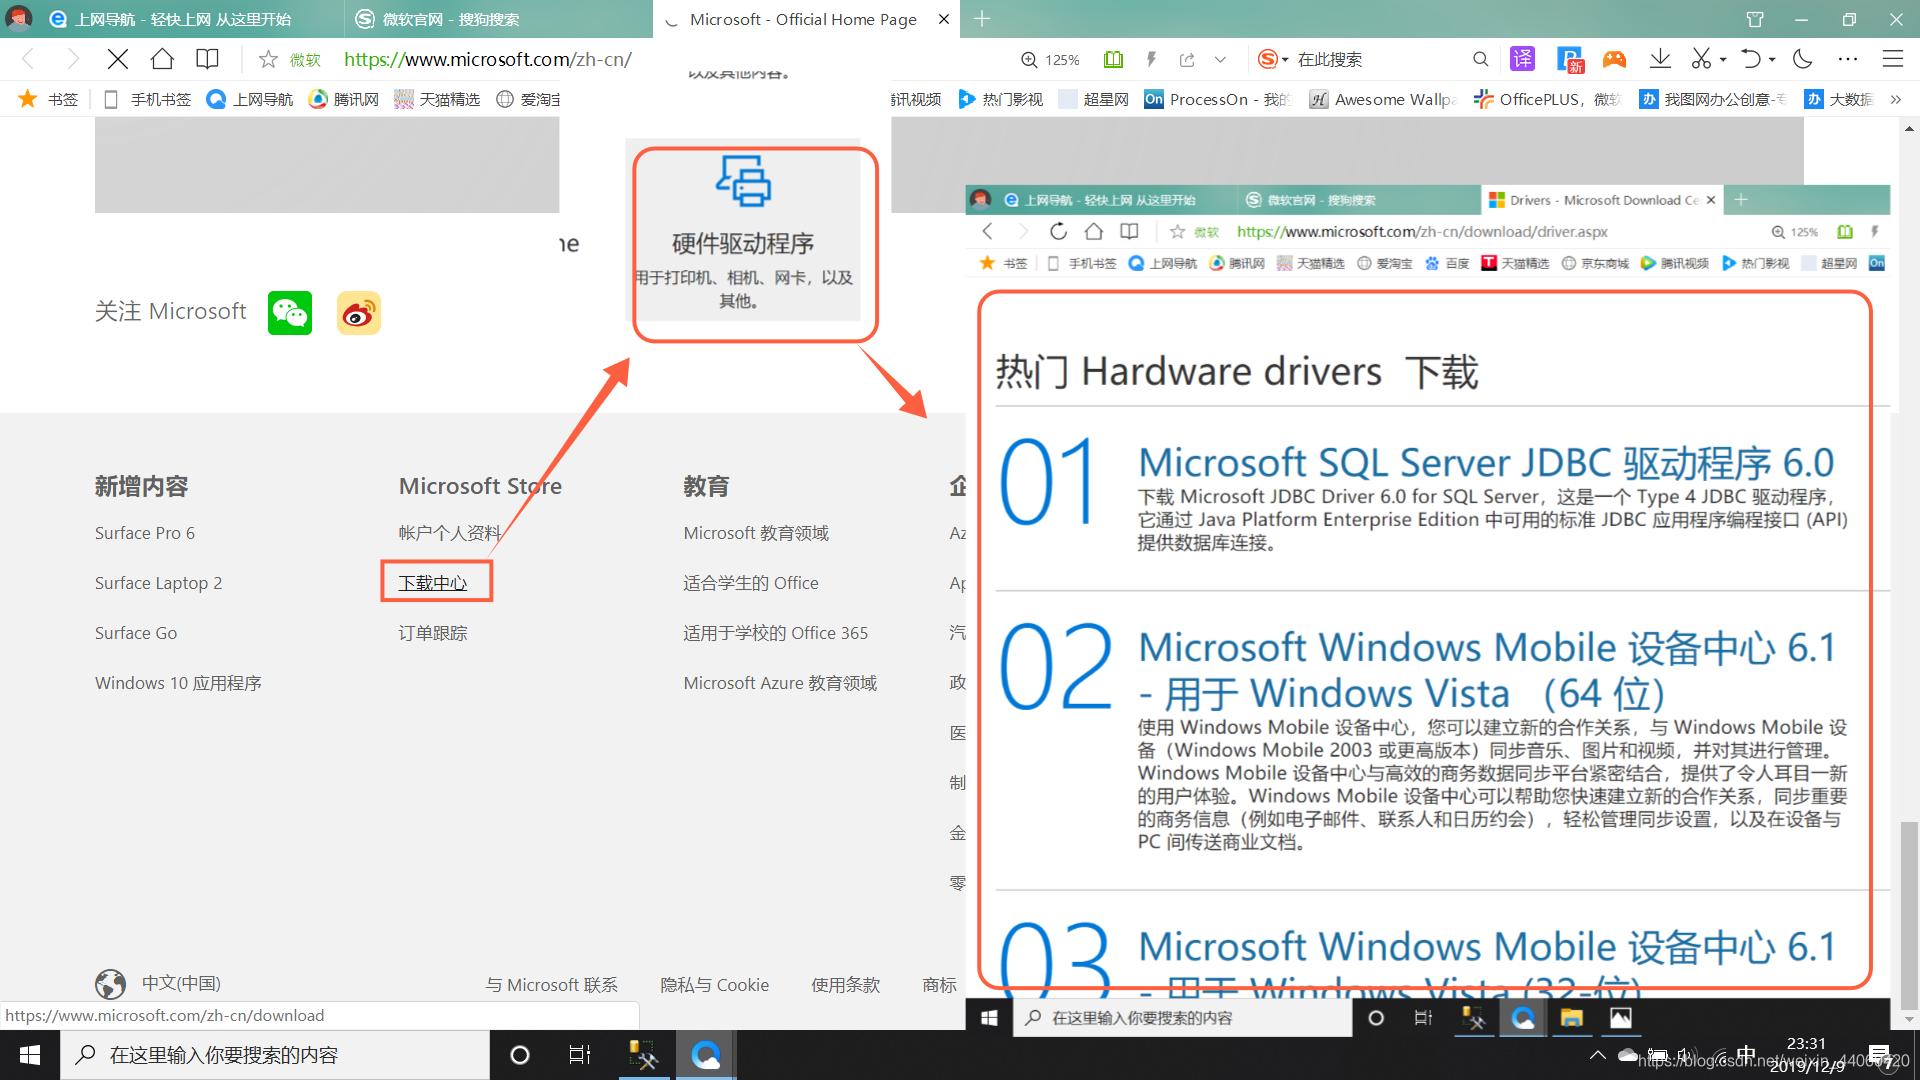Open the three-dot more tools menu

pos(1848,59)
